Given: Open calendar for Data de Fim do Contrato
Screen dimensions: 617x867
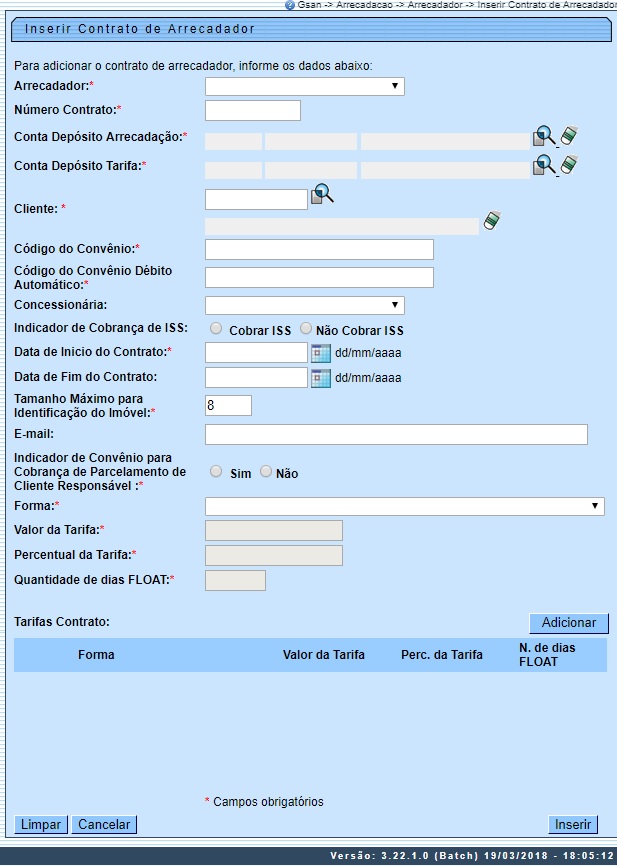Looking at the screenshot, I should (x=321, y=378).
